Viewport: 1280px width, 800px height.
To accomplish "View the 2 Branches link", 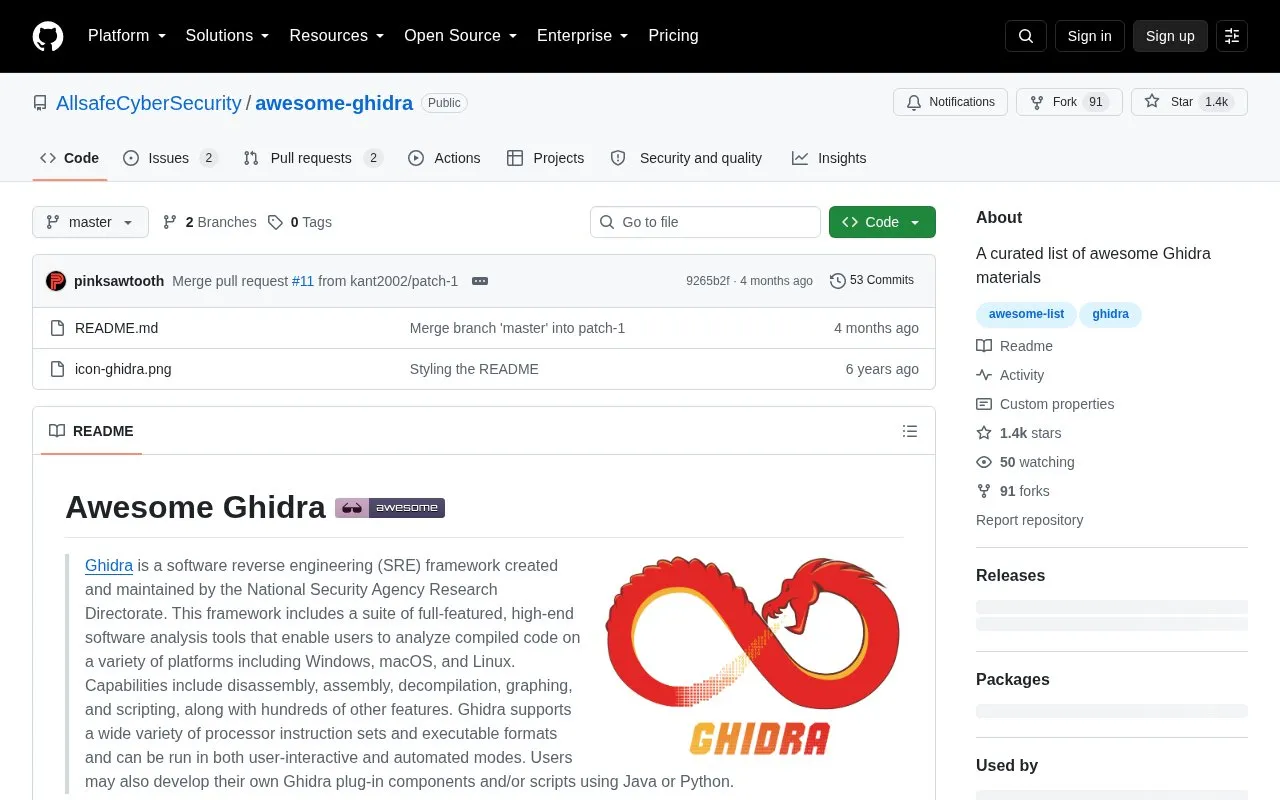I will tap(210, 222).
